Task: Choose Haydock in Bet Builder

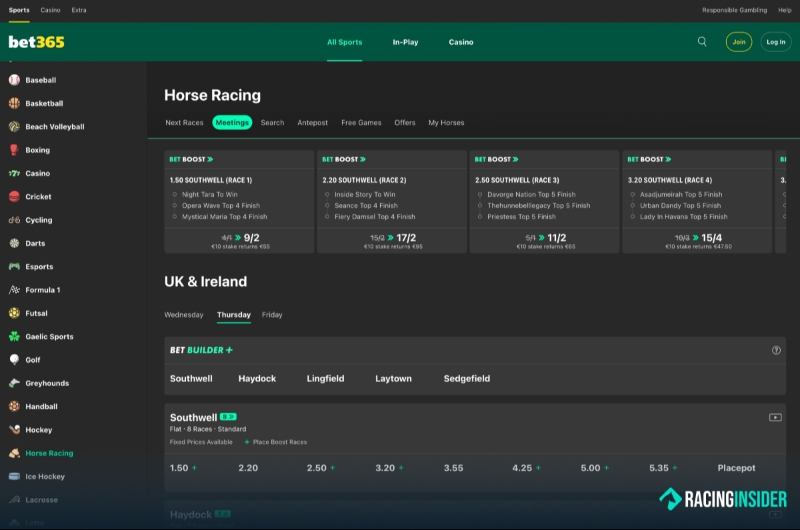Action: pyautogui.click(x=257, y=378)
